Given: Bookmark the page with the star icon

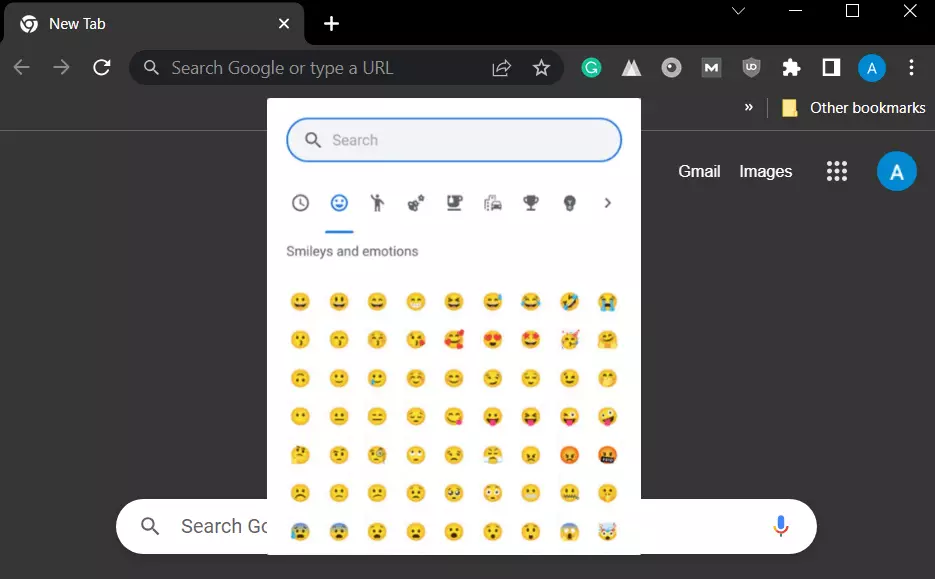Looking at the screenshot, I should (x=541, y=67).
